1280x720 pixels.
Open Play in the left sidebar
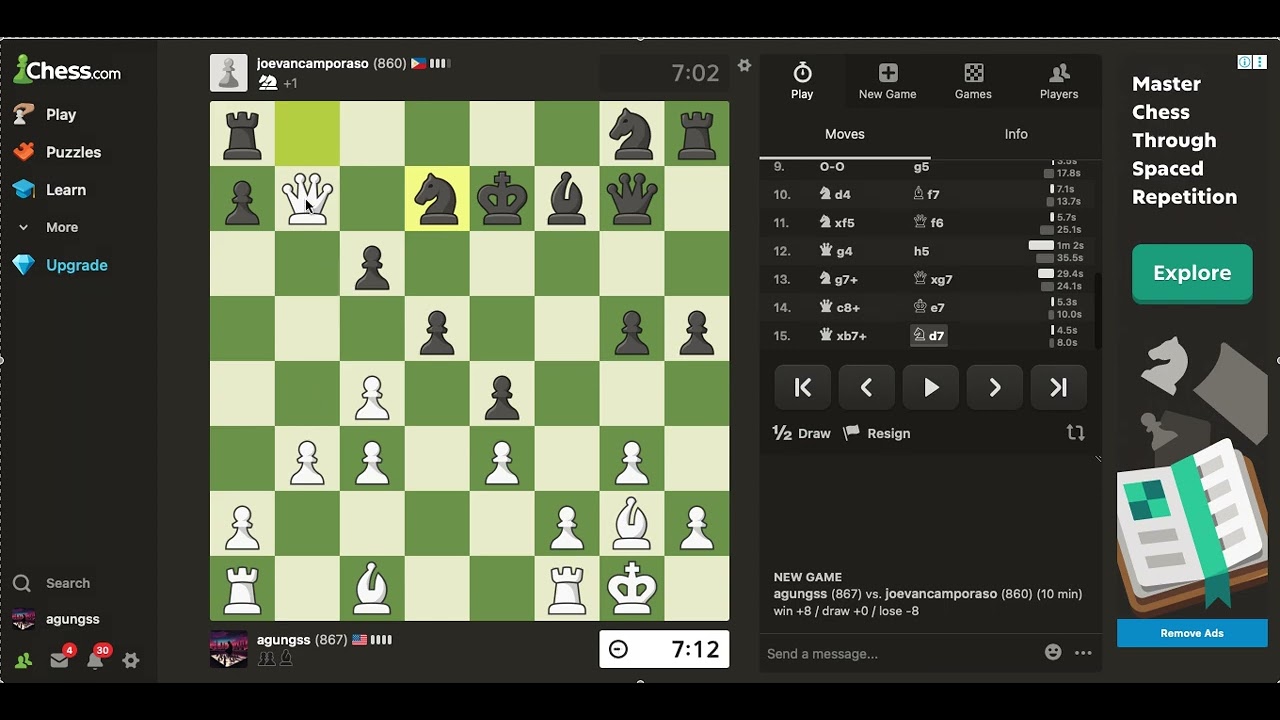coord(46,114)
